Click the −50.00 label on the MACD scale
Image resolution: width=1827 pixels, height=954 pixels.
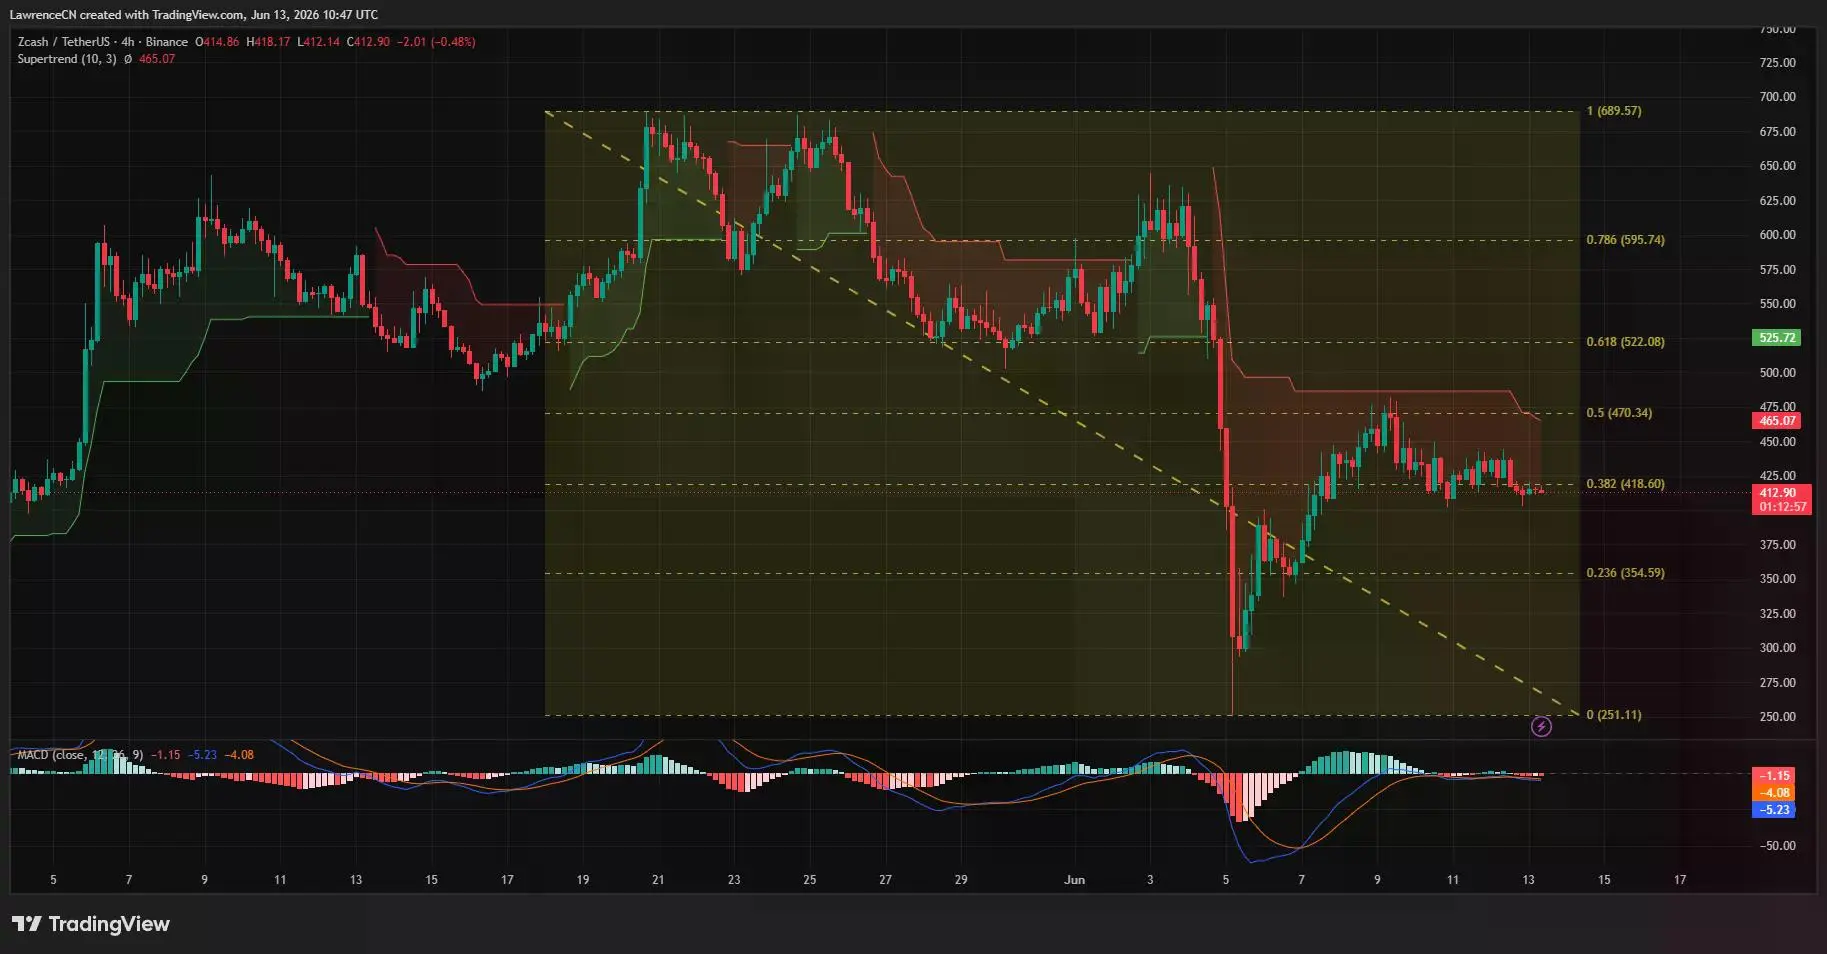pos(1776,846)
